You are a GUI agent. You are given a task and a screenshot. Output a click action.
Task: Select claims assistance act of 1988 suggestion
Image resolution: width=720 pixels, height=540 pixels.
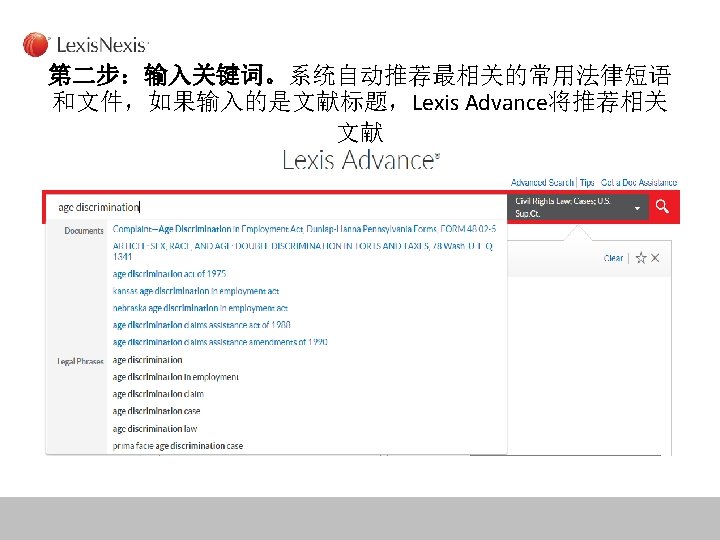coord(202,325)
